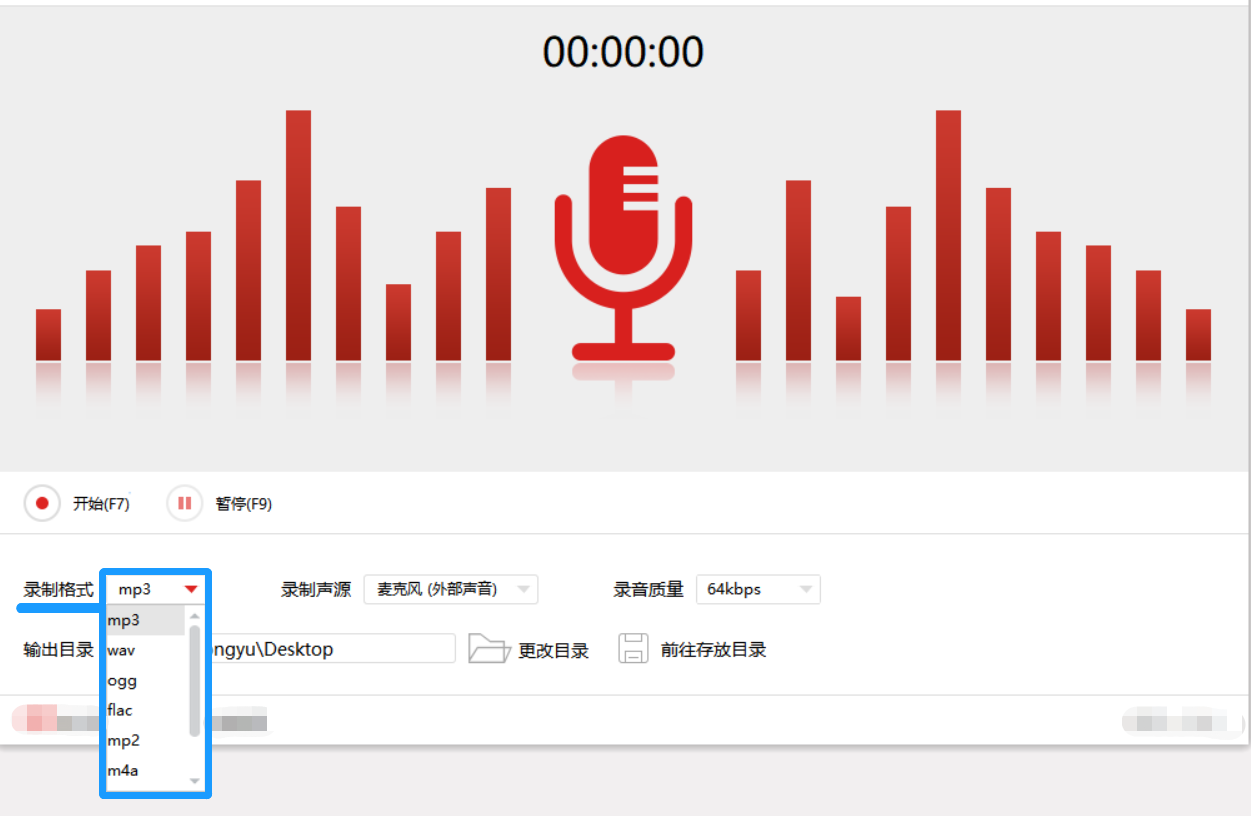1251x816 pixels.
Task: Select flac as recording format
Action: tap(120, 710)
